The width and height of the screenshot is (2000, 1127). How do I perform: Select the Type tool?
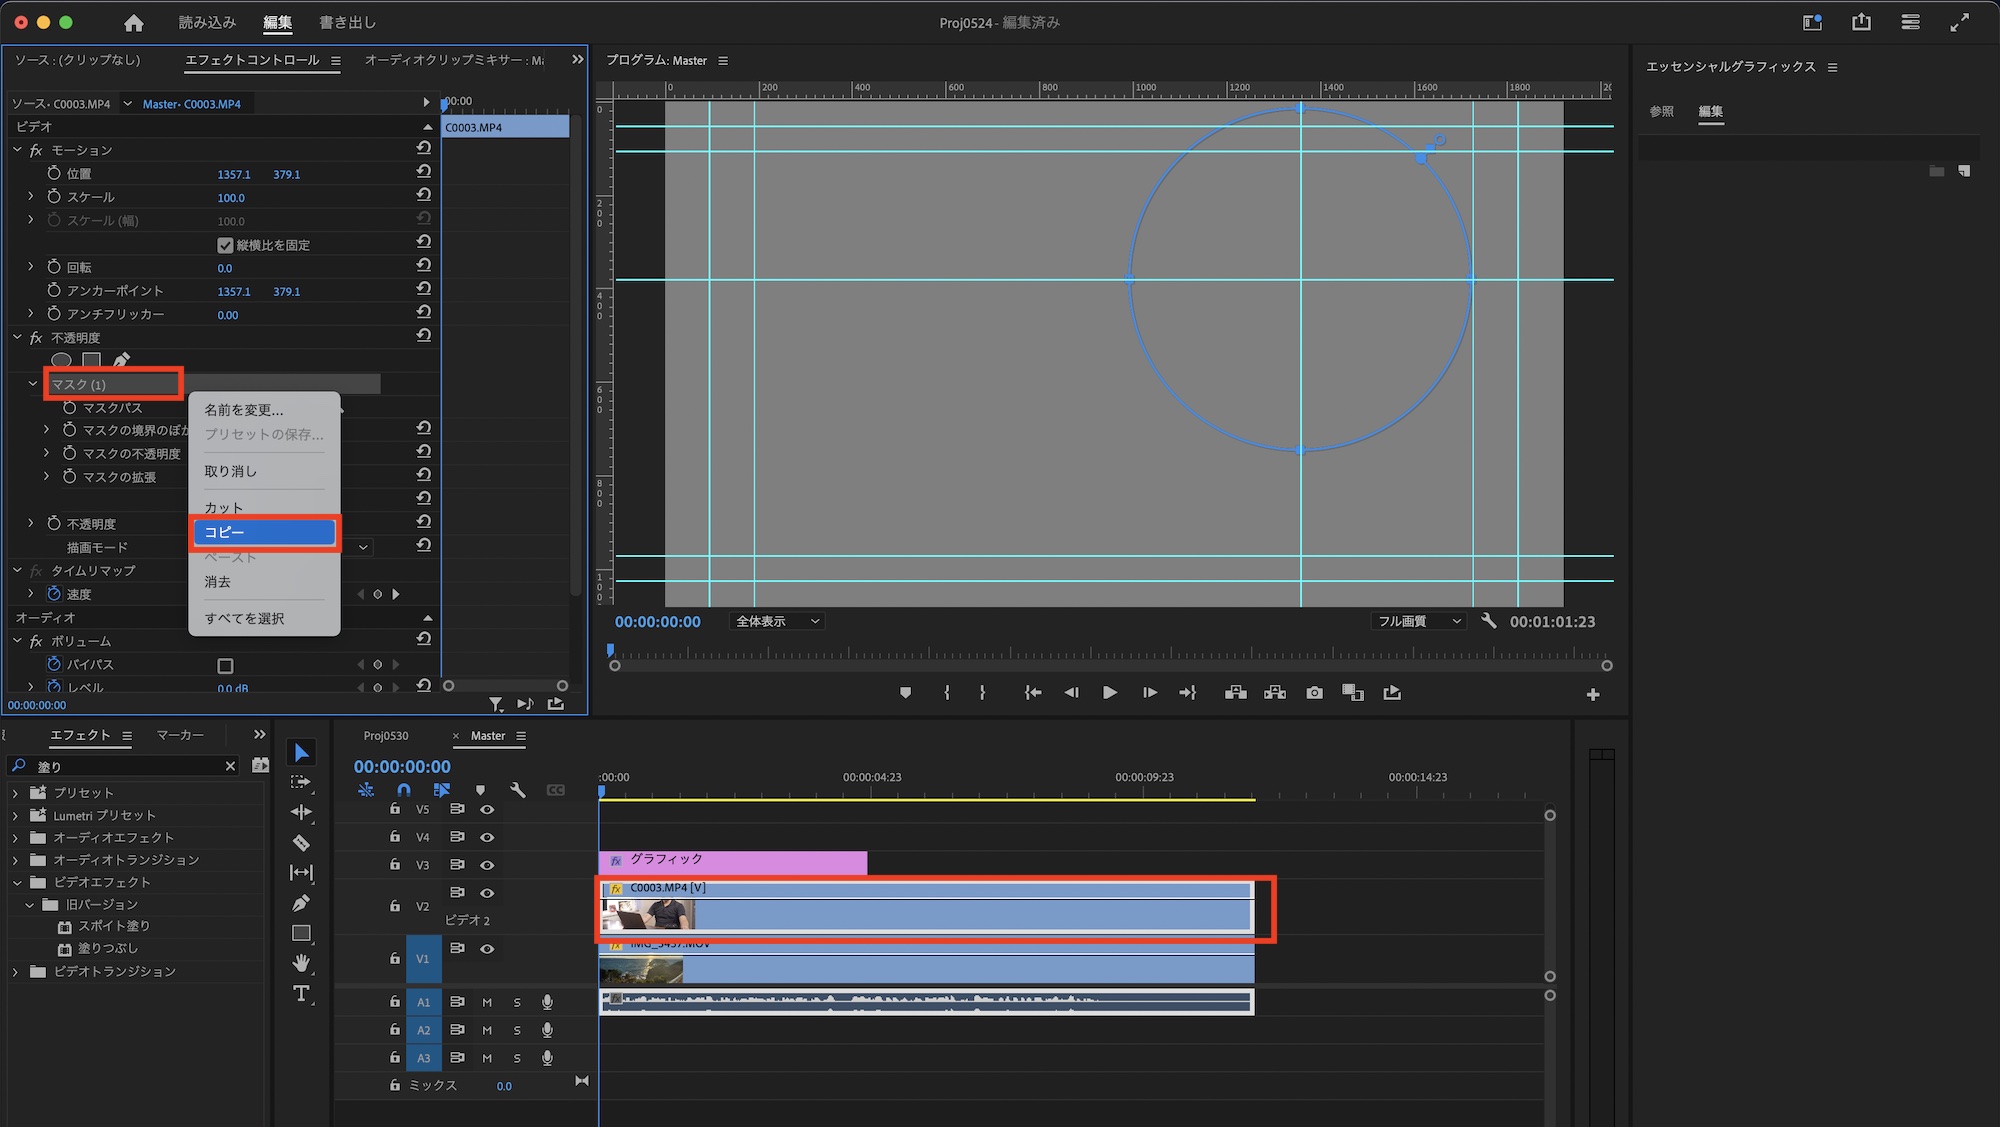(301, 993)
